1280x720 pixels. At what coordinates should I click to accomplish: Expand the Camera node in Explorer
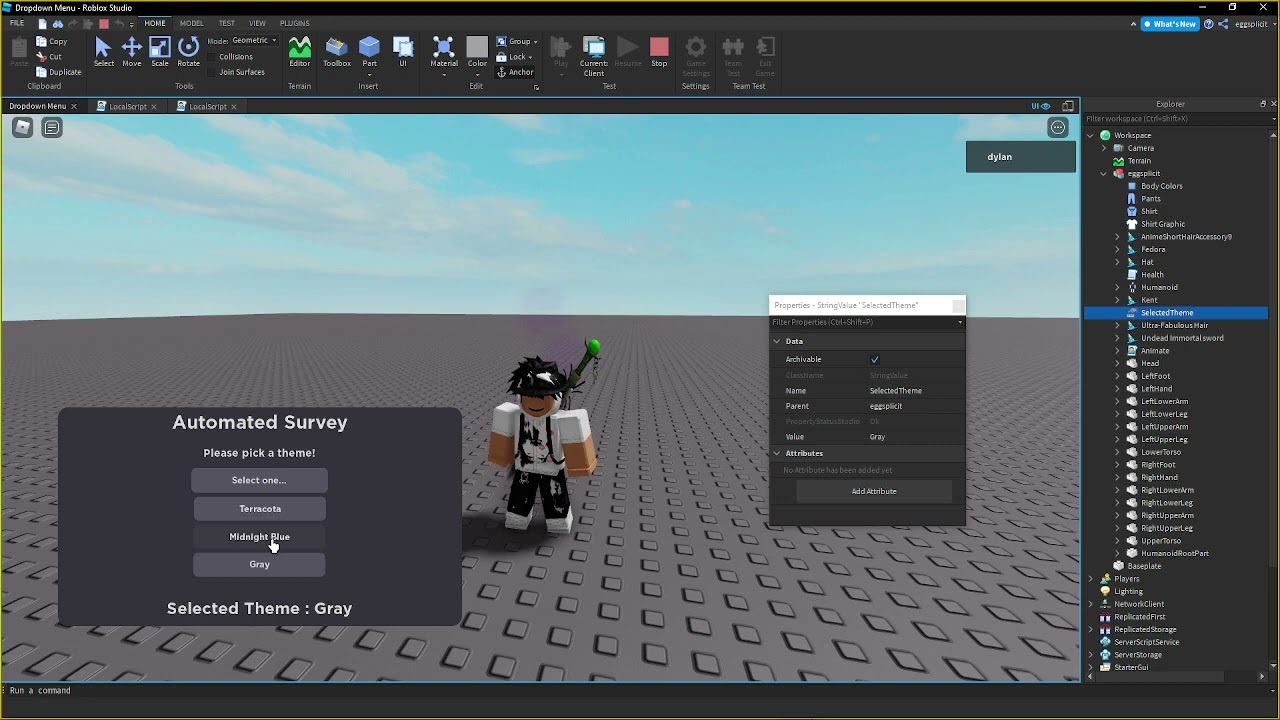pyautogui.click(x=1104, y=148)
